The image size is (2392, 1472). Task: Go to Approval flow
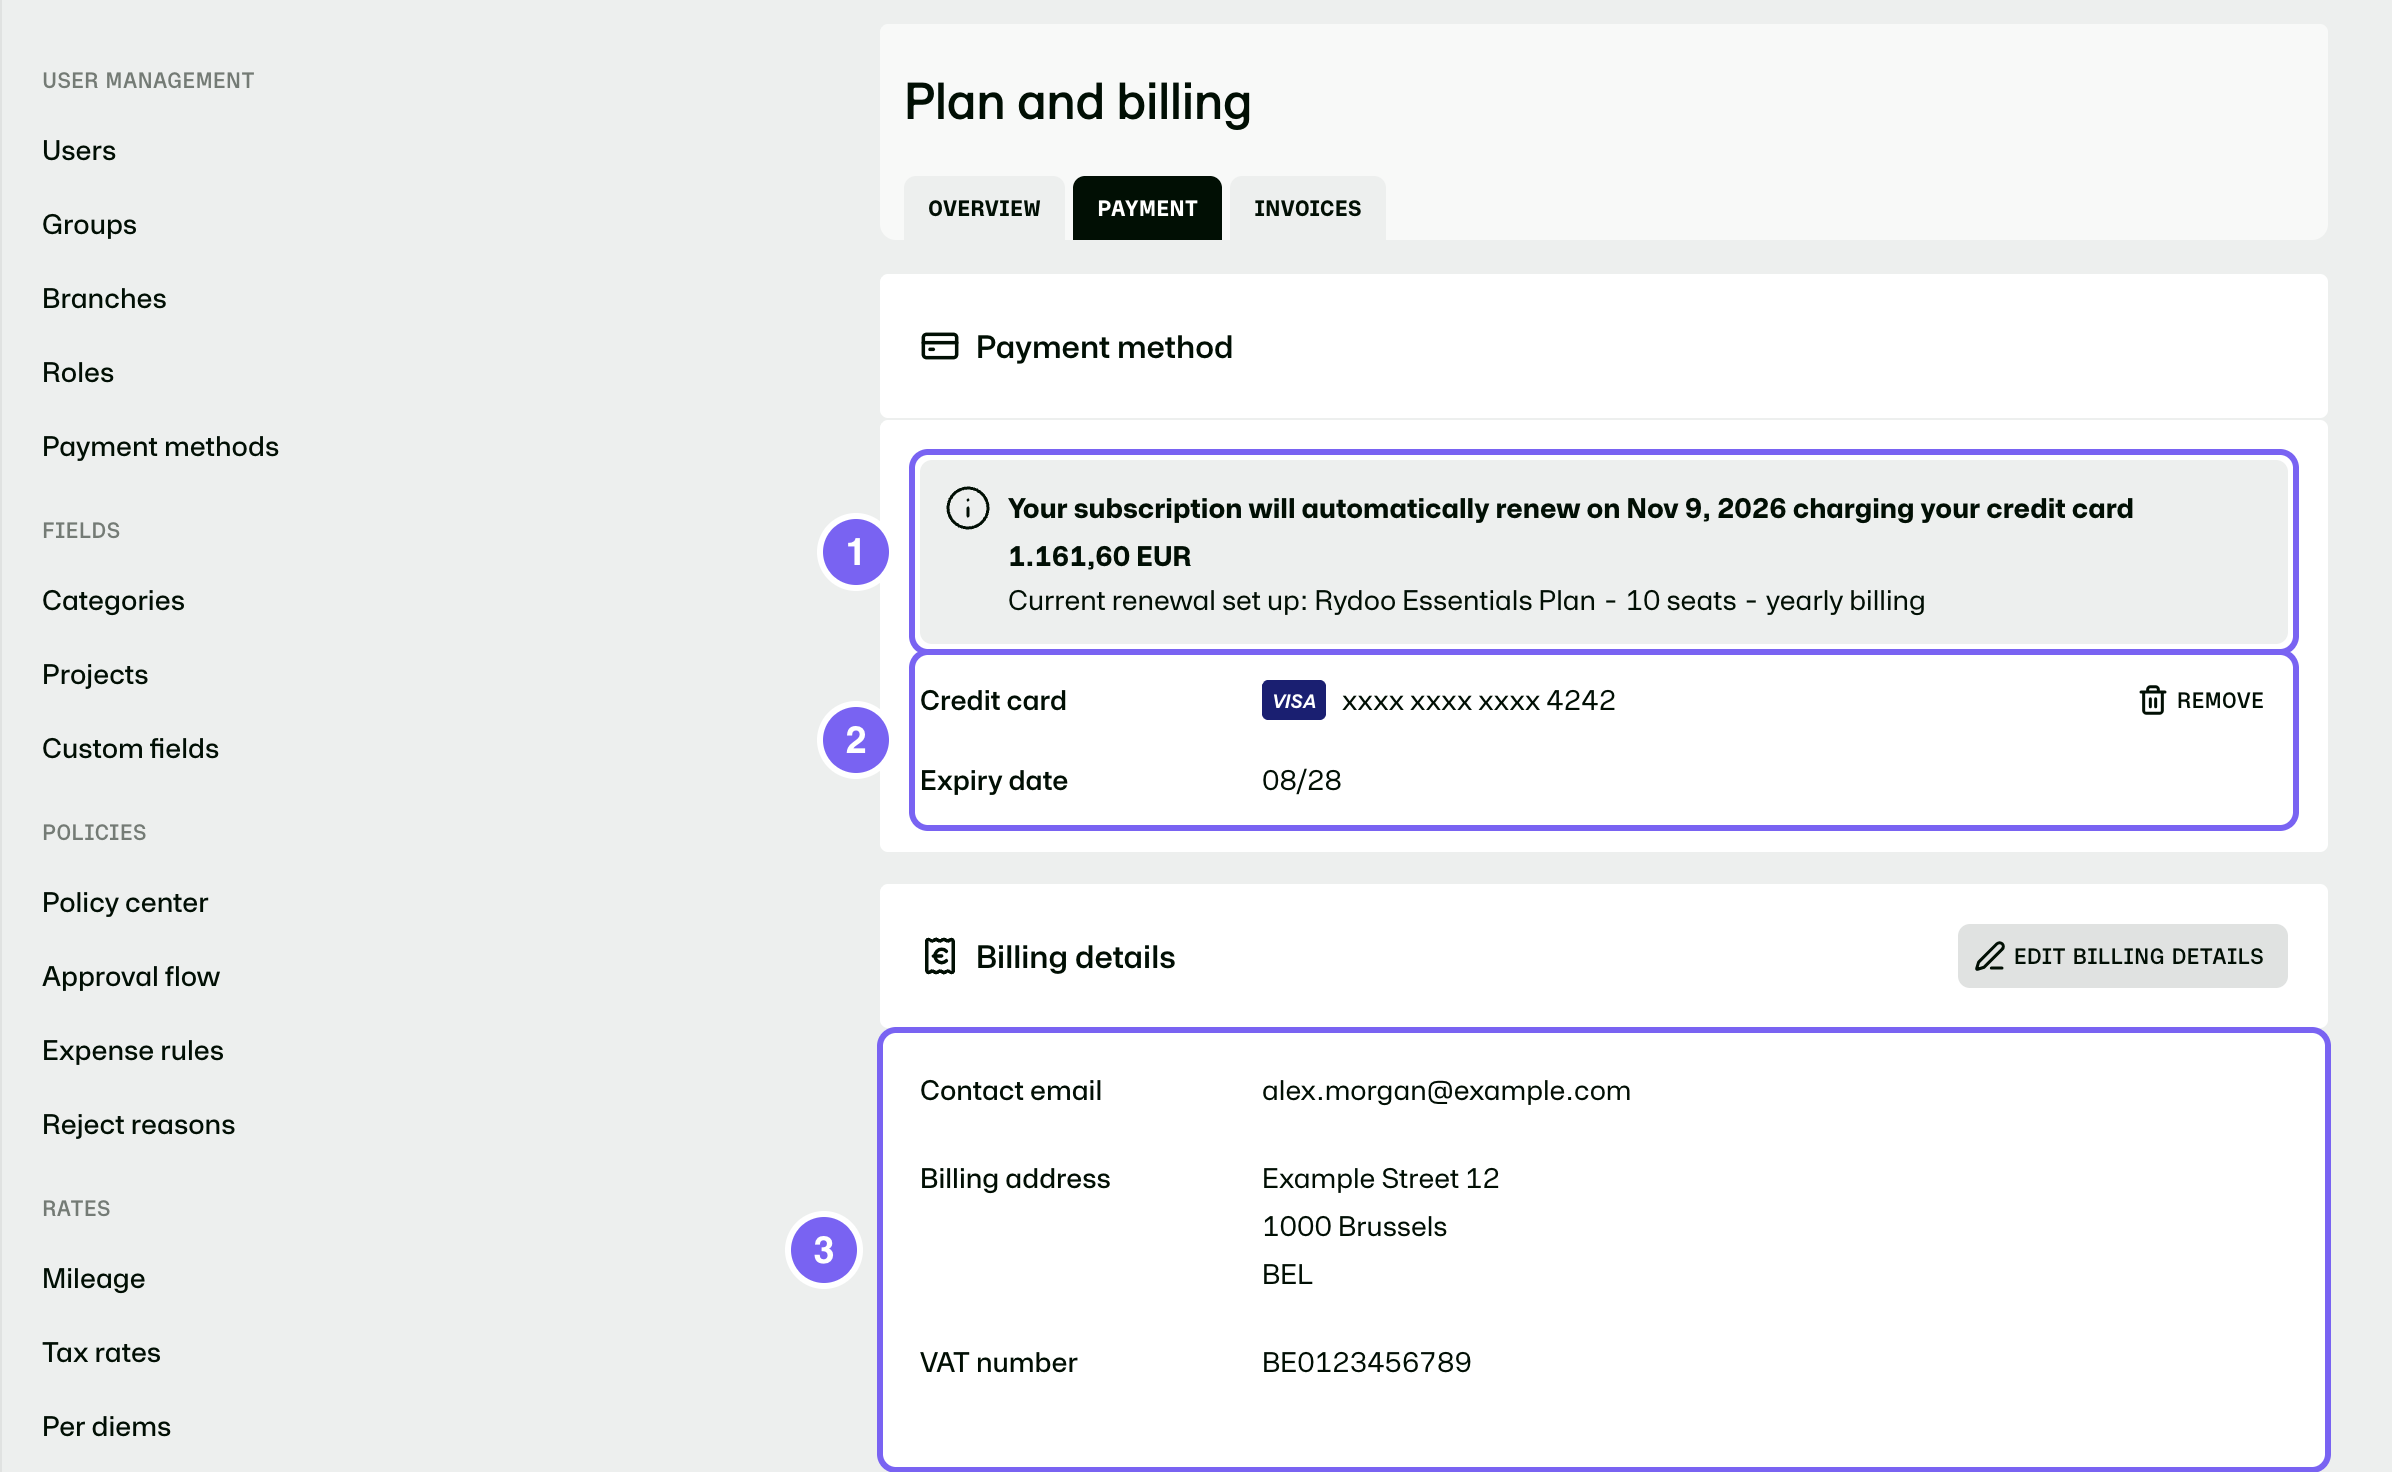pyautogui.click(x=131, y=976)
